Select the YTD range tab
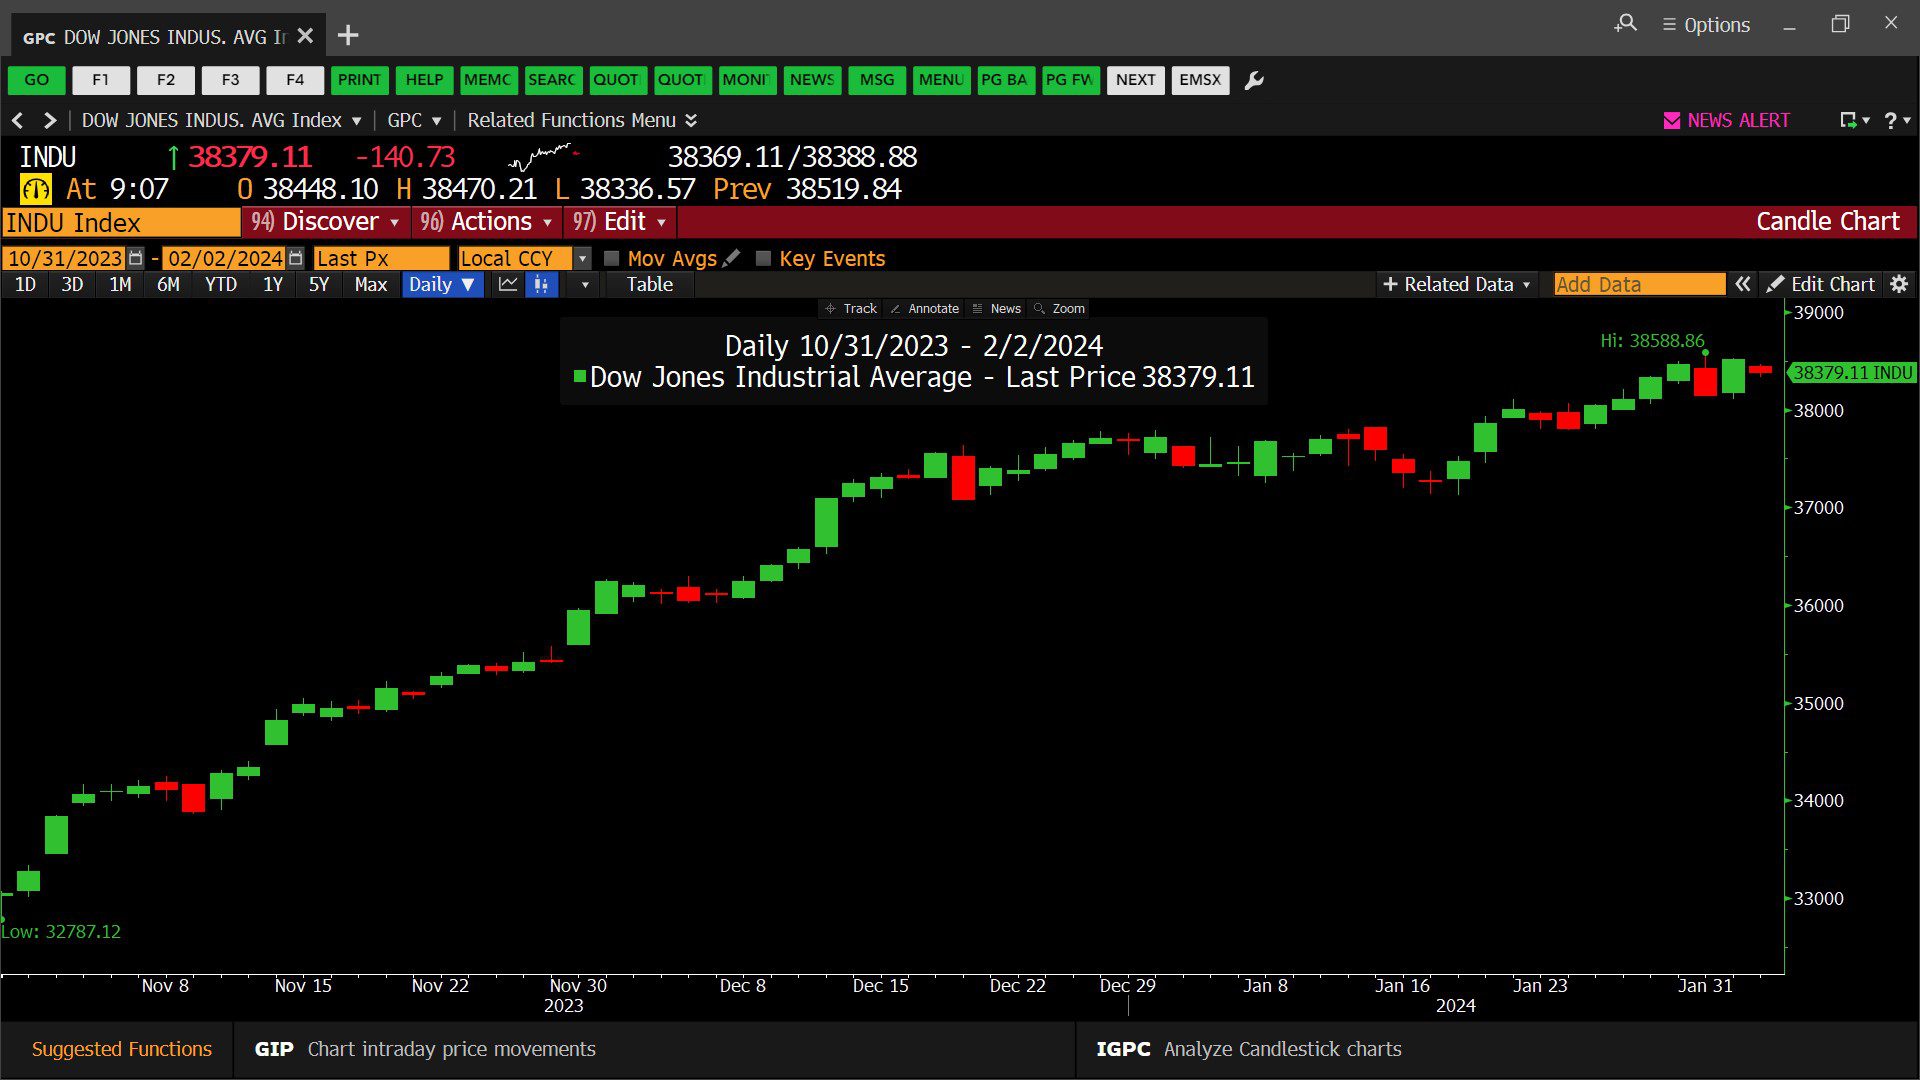This screenshot has height=1080, width=1920. click(x=221, y=284)
